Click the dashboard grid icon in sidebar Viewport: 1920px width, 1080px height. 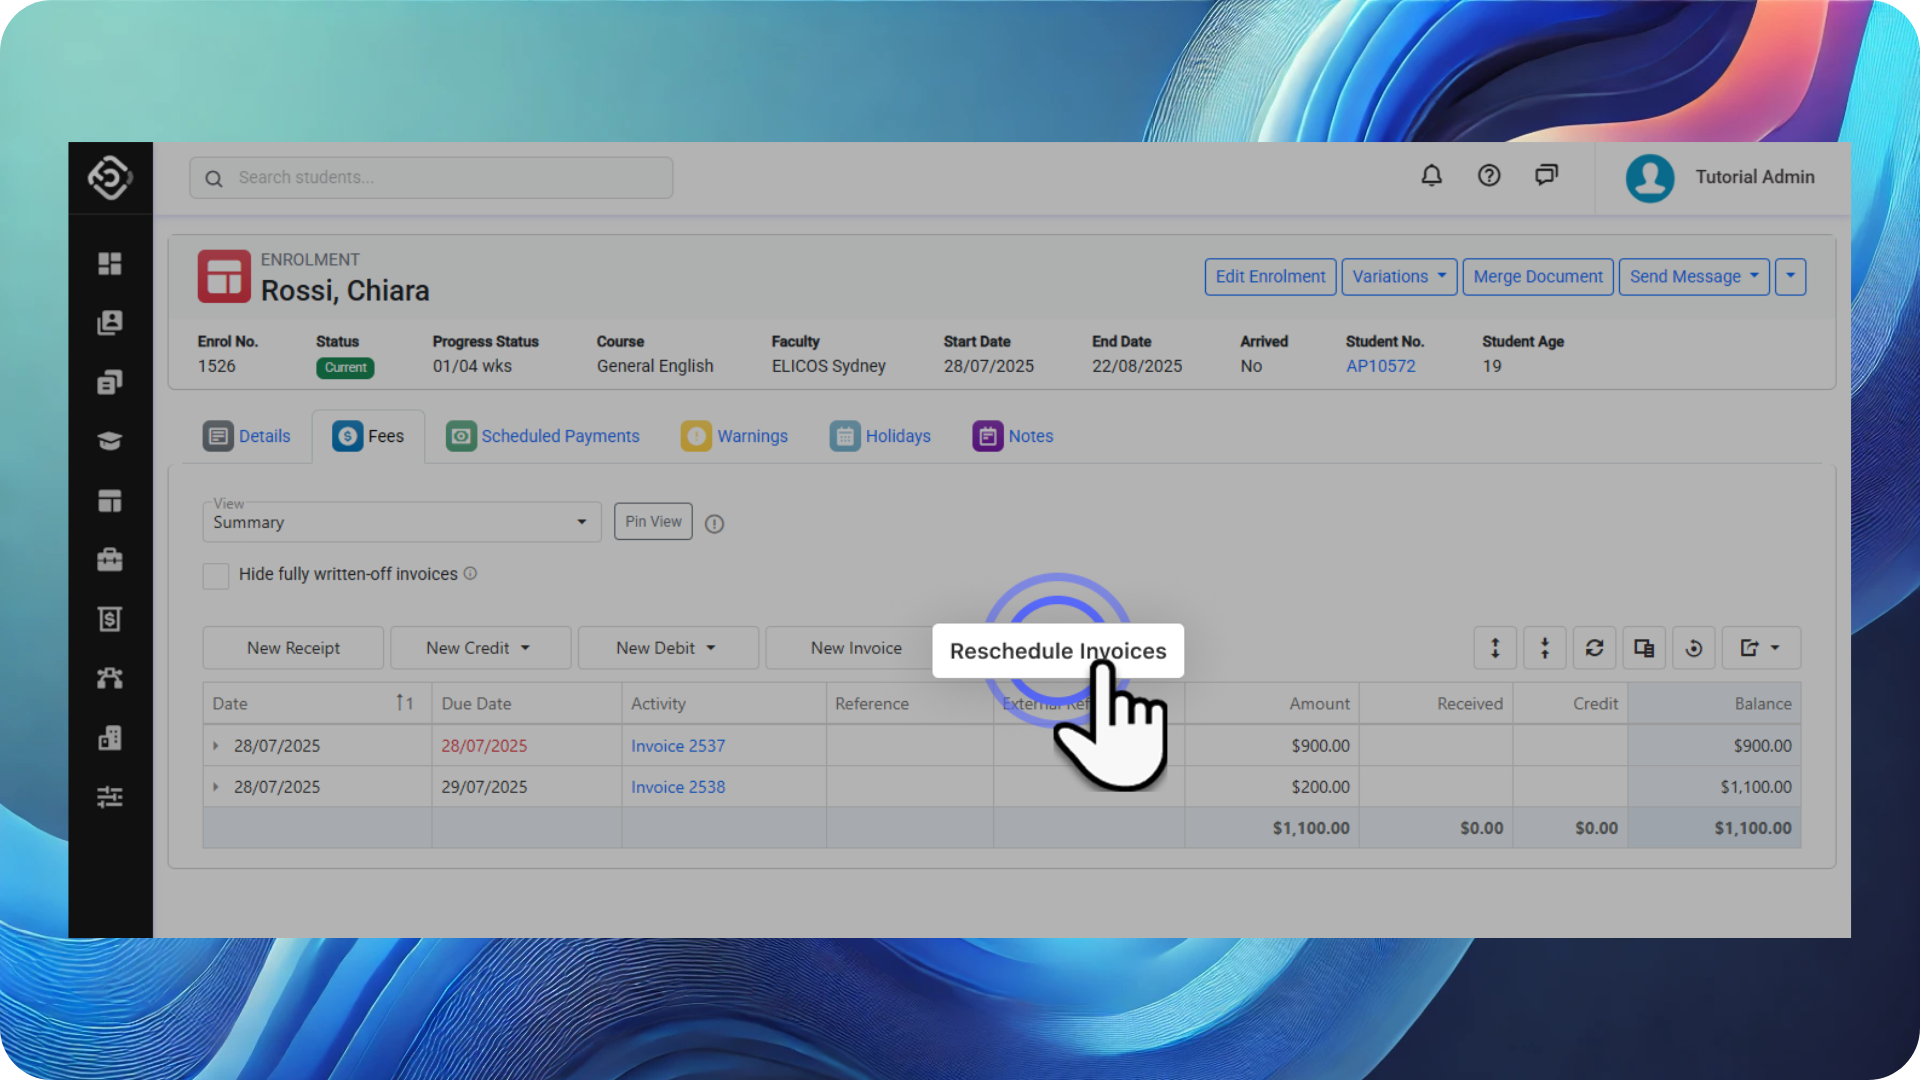(110, 263)
